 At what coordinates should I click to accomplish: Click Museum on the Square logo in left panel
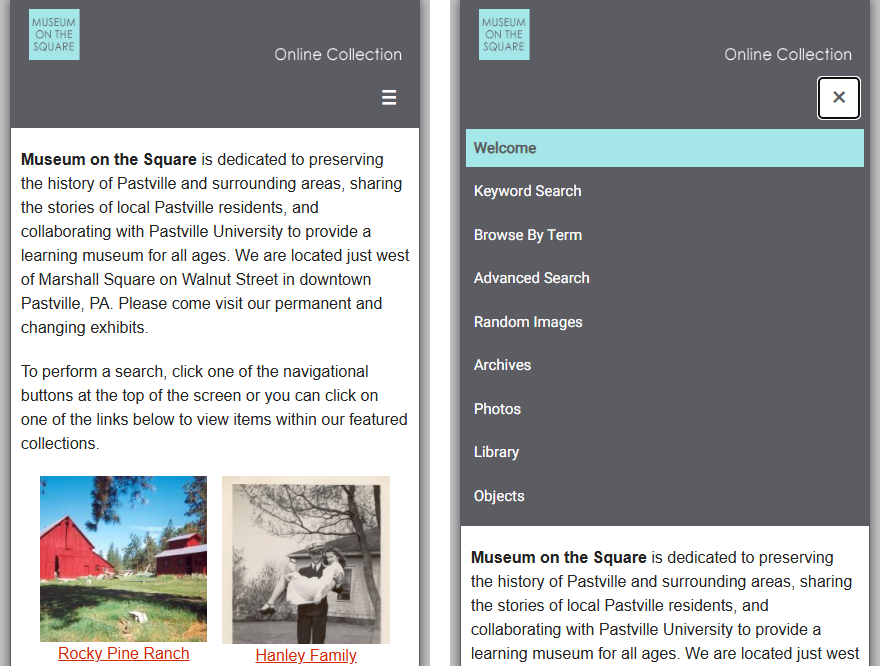[x=54, y=35]
